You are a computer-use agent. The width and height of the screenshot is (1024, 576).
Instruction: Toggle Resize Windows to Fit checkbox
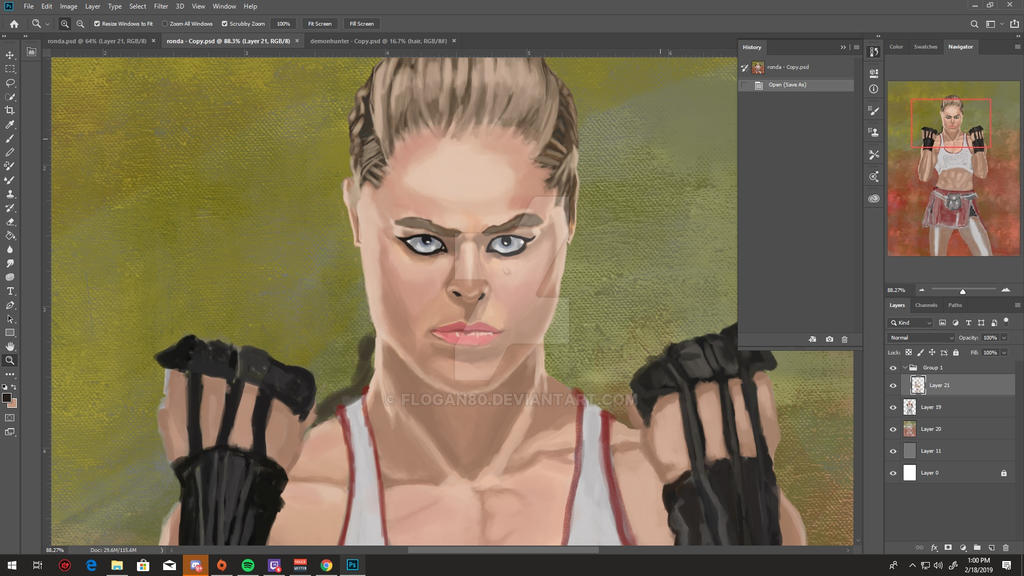tap(97, 24)
